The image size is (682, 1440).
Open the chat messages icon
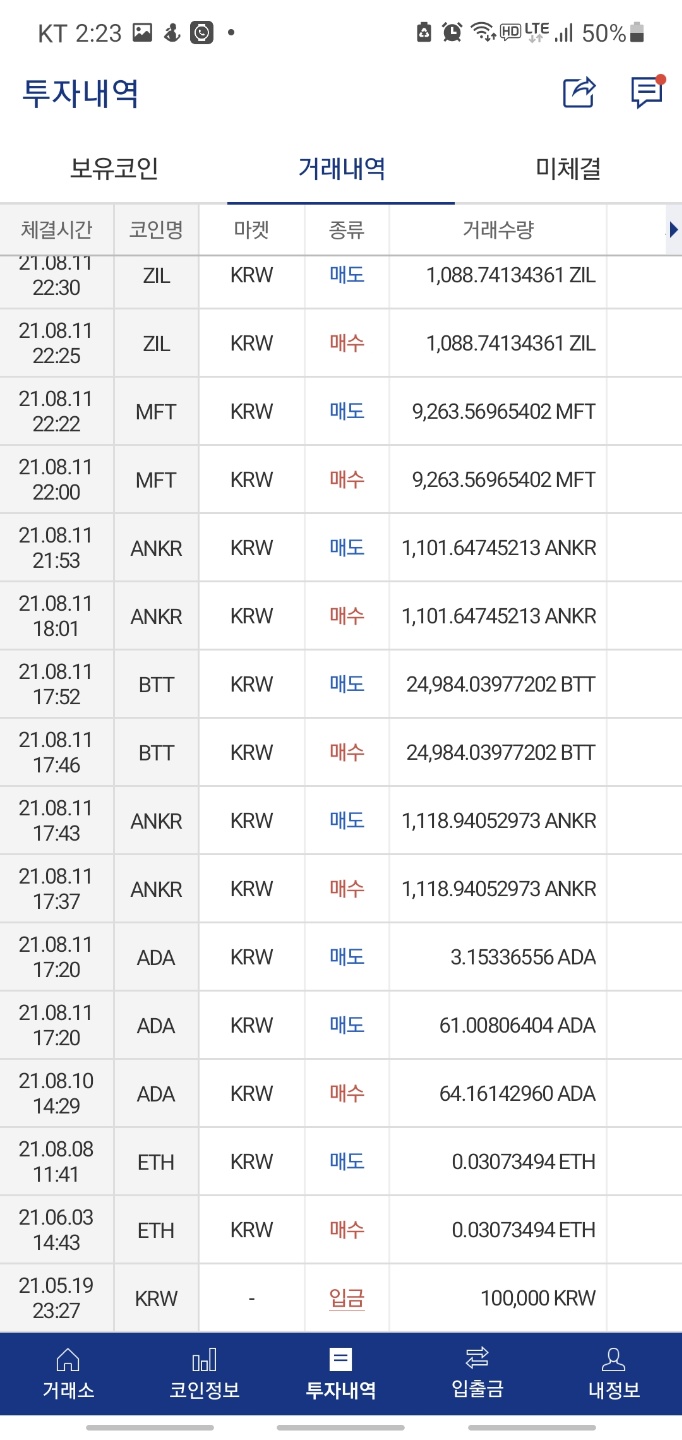pyautogui.click(x=647, y=92)
